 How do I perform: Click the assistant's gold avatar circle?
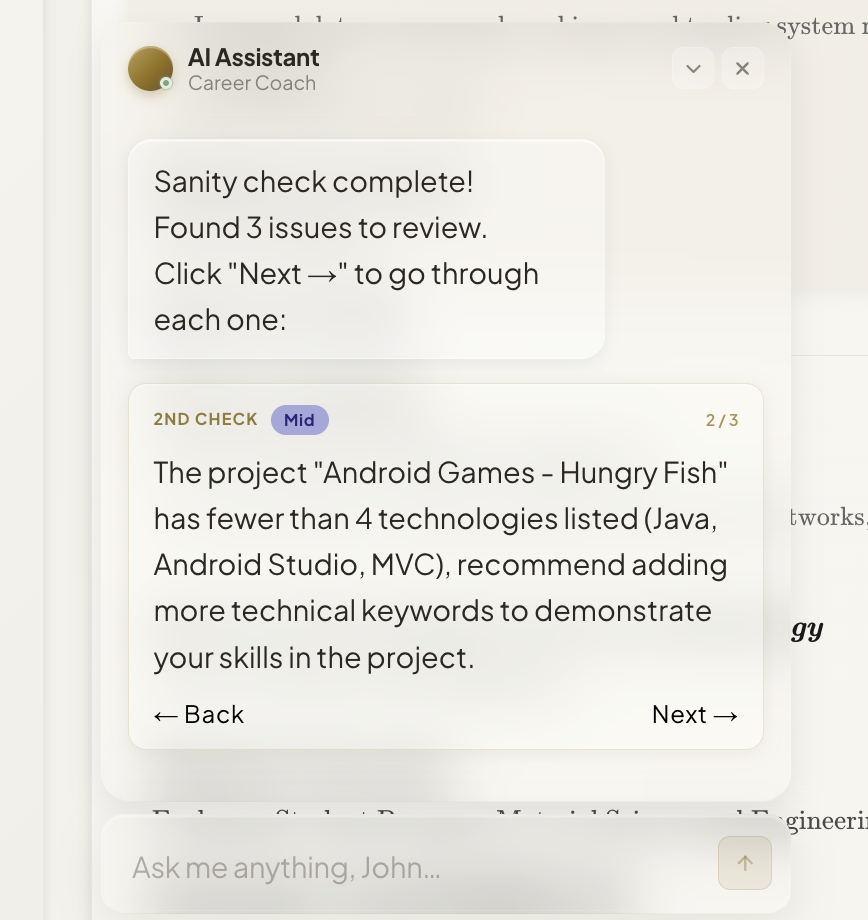(150, 69)
